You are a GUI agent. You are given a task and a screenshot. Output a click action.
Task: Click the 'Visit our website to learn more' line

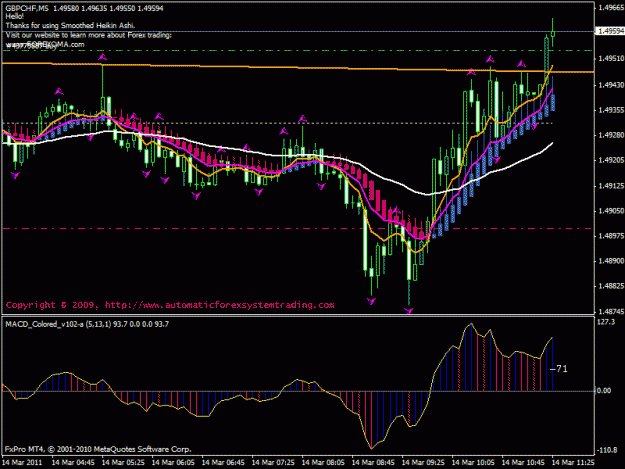click(88, 35)
